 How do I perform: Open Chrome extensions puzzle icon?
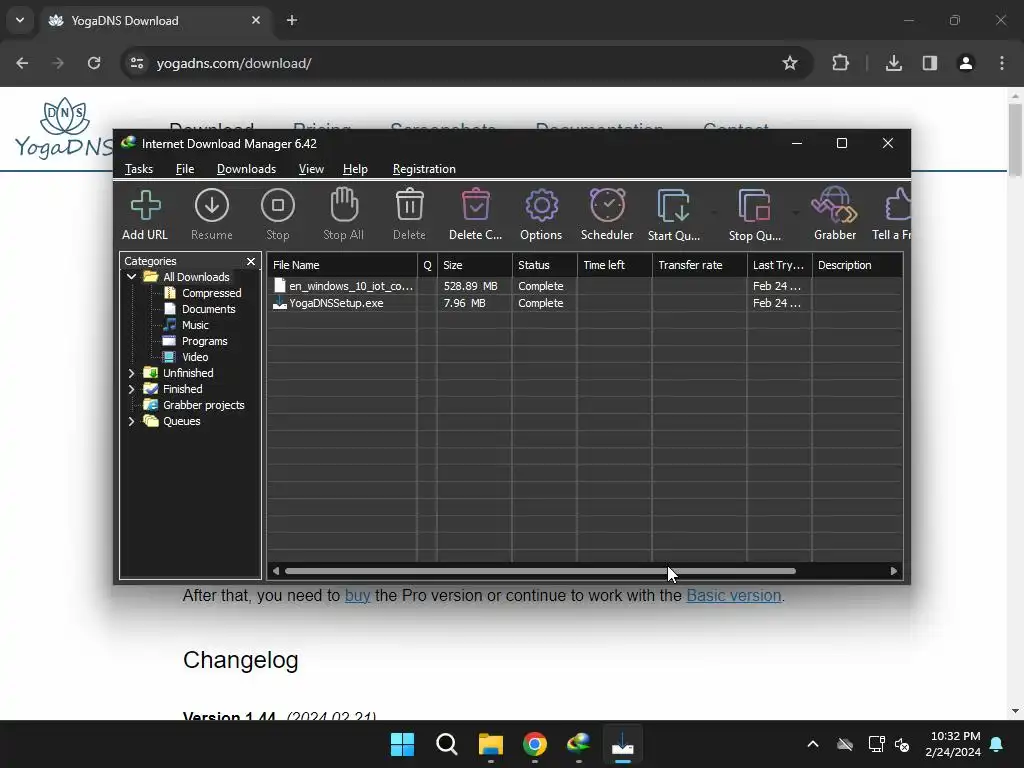pos(840,63)
